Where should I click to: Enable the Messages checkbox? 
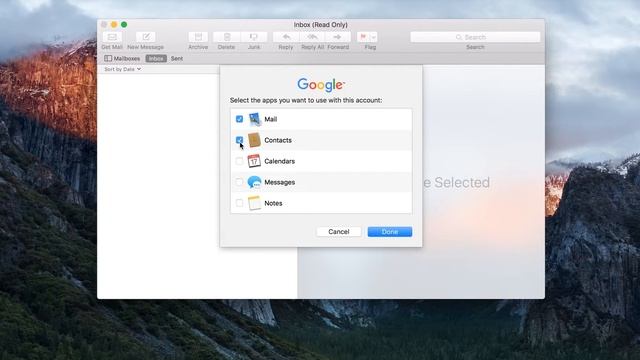(x=240, y=182)
